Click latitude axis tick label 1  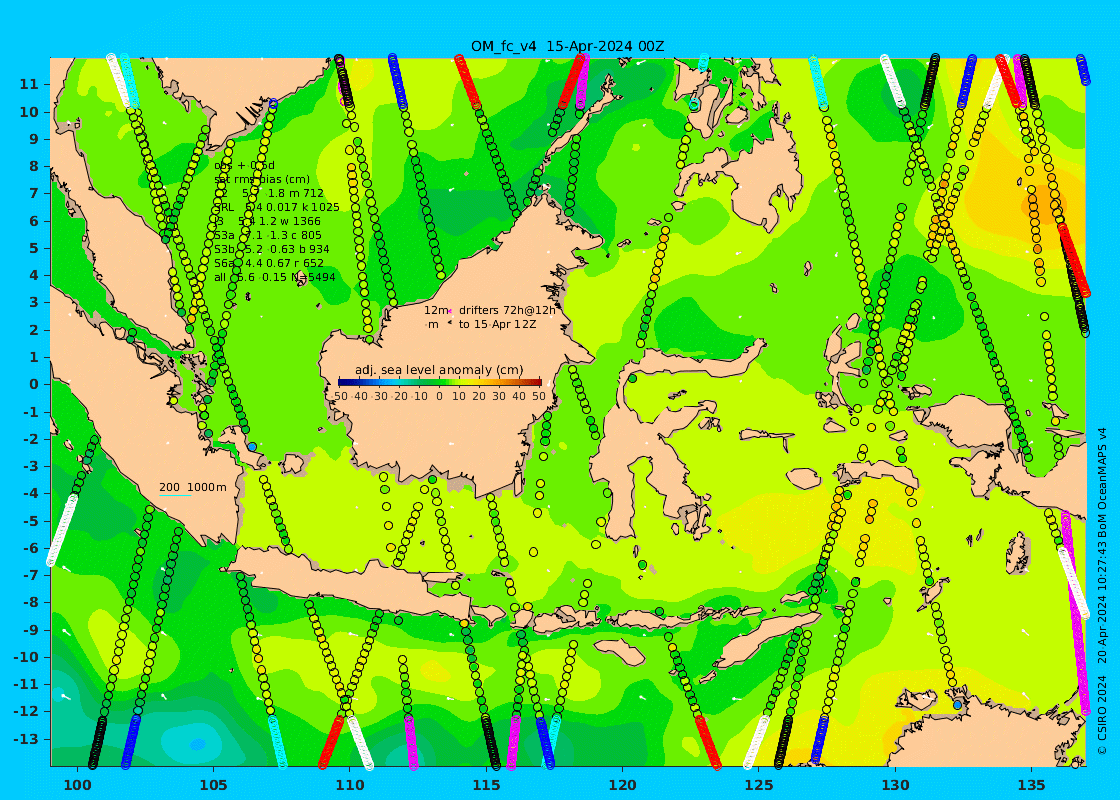tap(34, 356)
